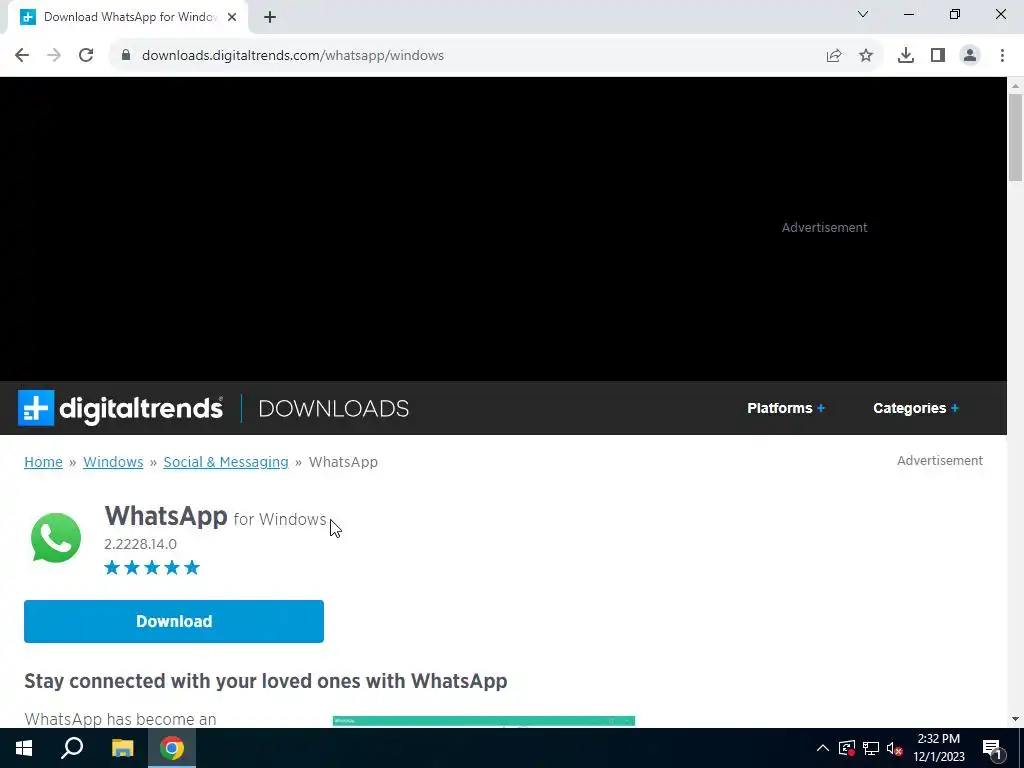Open the notification center icon
The image size is (1024, 768).
point(992,748)
